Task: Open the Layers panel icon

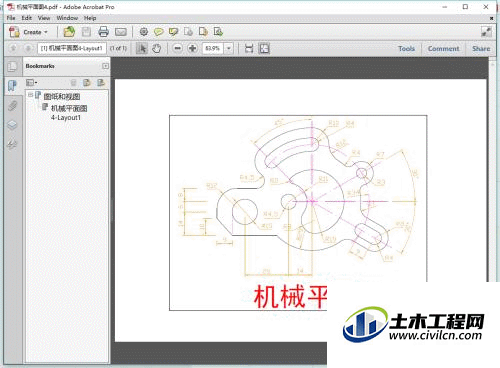Action: 12,125
